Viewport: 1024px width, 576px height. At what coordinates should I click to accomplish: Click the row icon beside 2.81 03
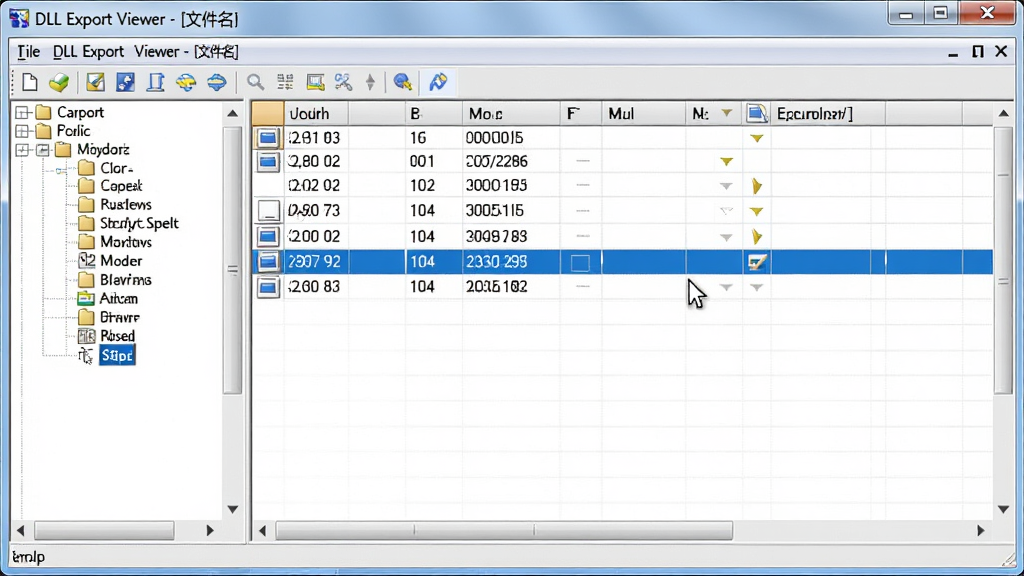(268, 138)
